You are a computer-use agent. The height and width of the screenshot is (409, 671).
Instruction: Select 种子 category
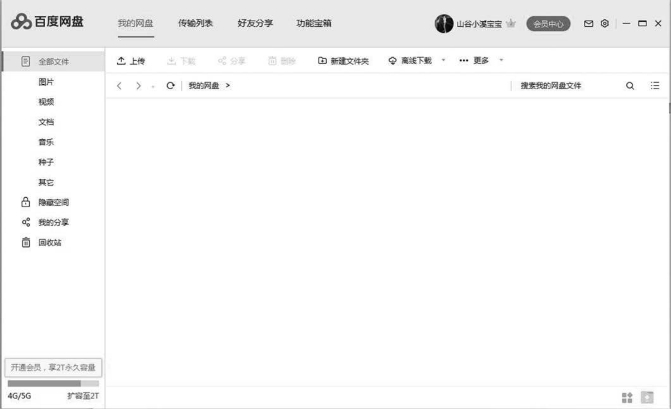click(46, 162)
